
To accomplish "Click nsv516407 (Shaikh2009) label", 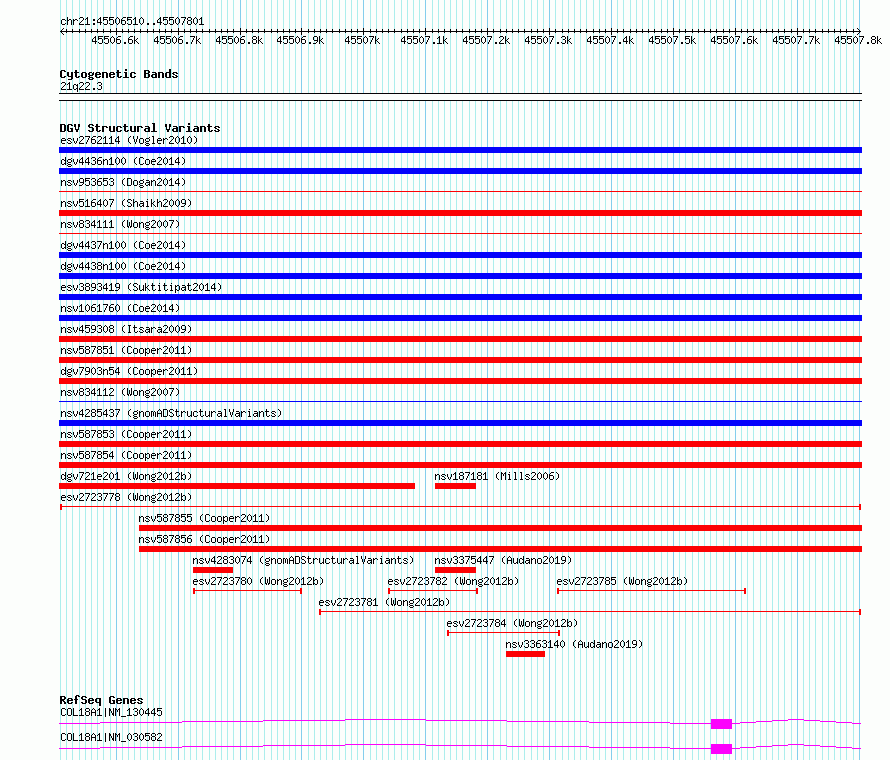I will 126,203.
